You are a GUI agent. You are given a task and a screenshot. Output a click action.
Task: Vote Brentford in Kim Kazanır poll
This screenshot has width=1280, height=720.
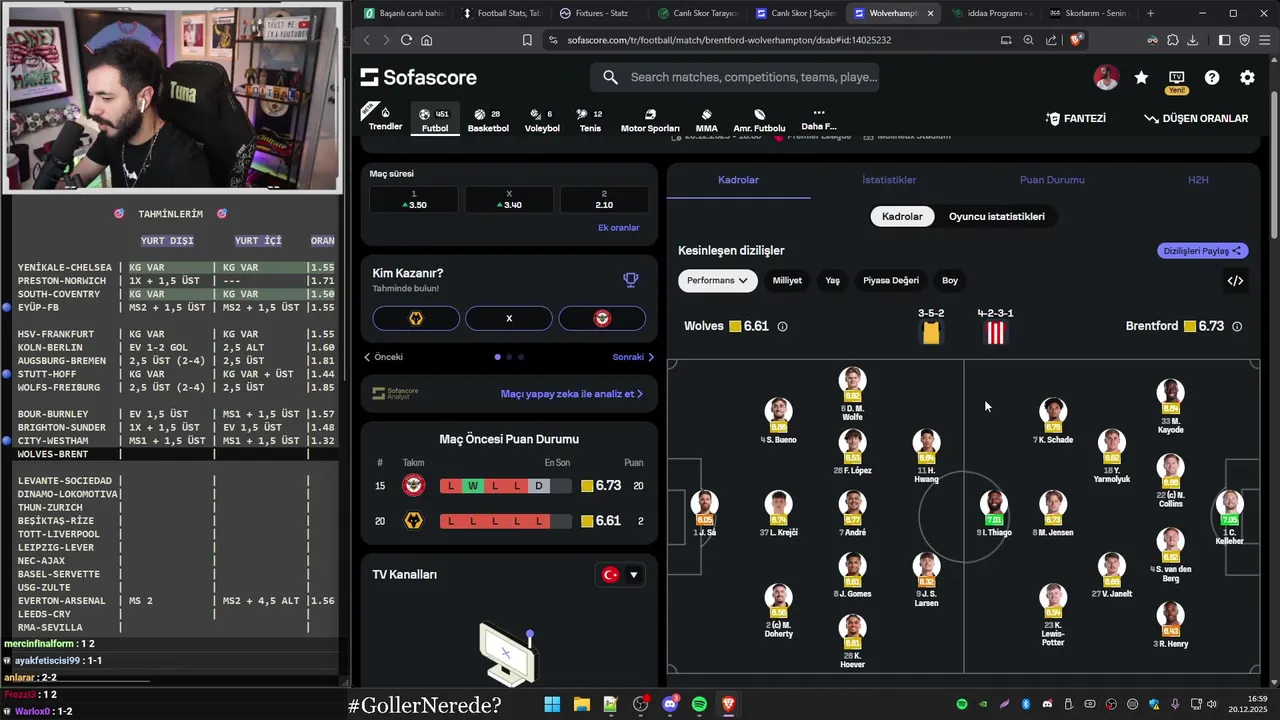click(602, 318)
